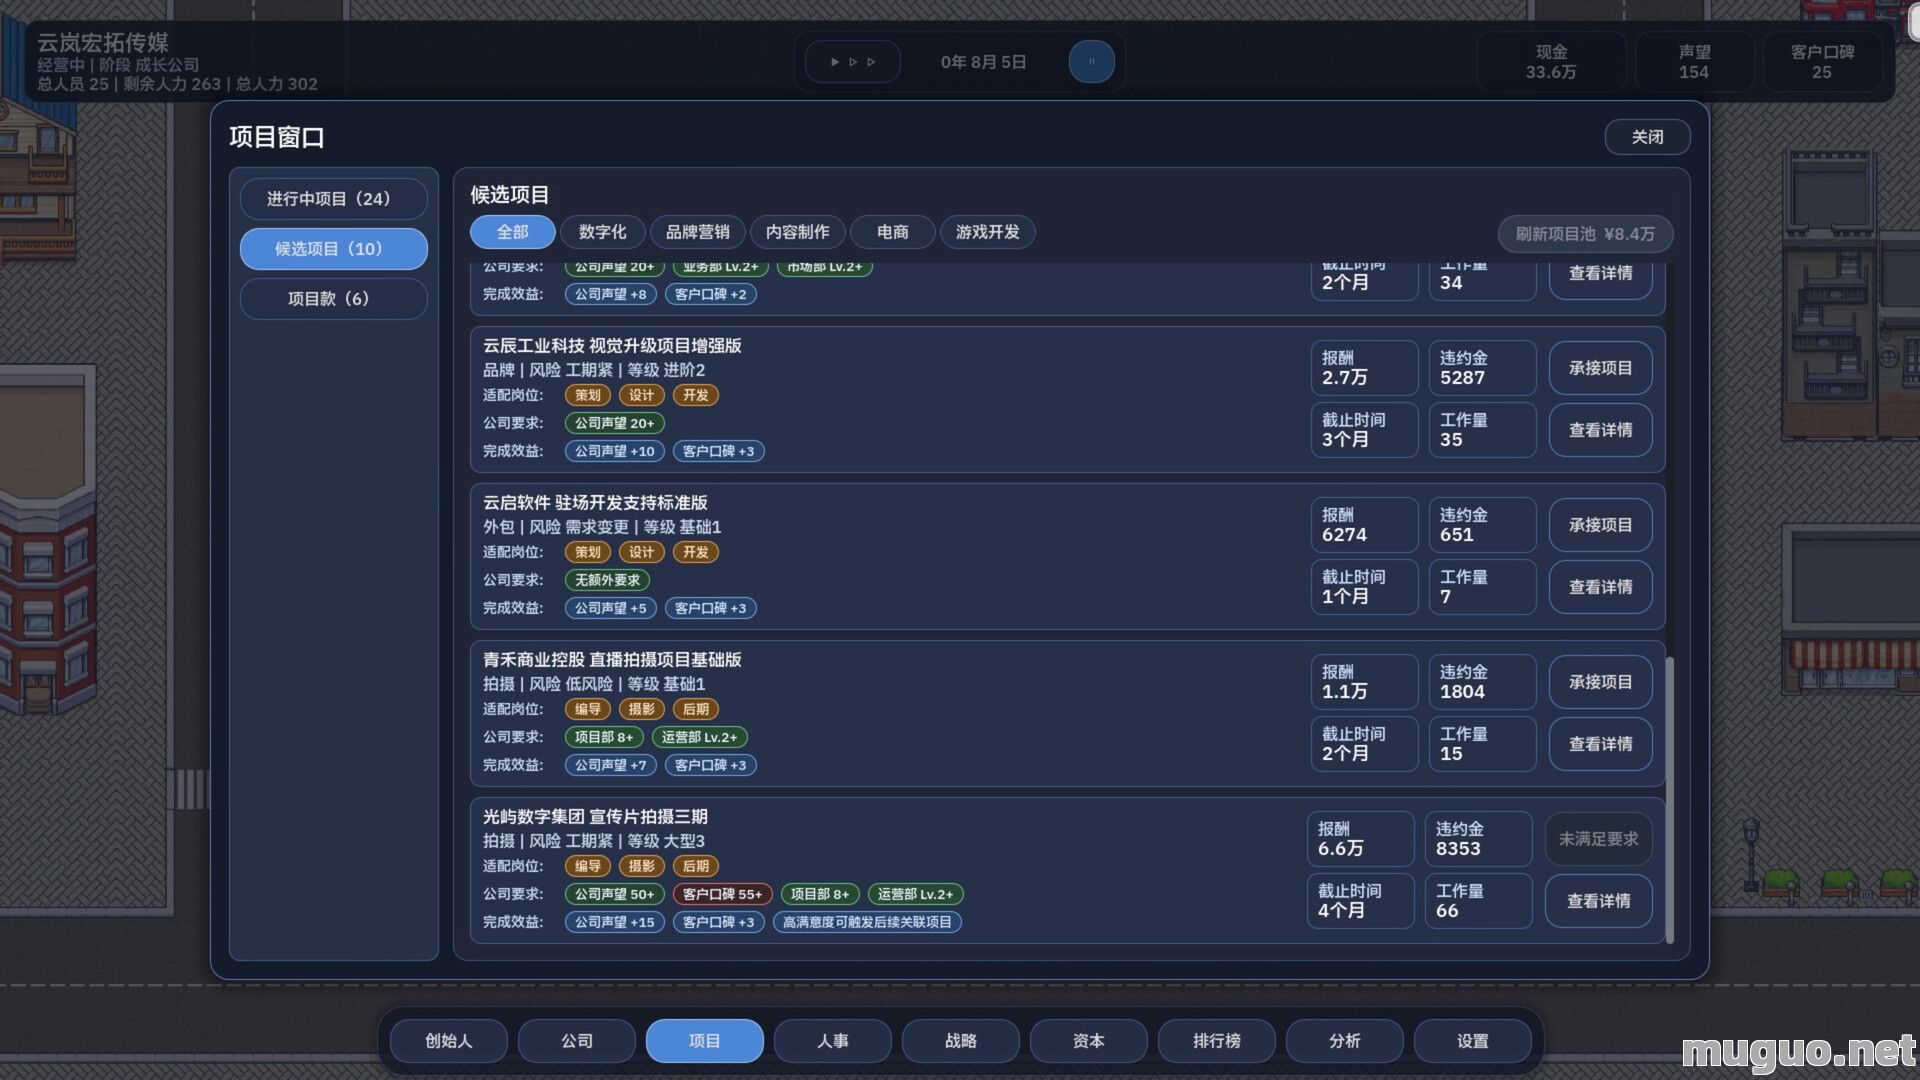Viewport: 1920px width, 1080px height.
Task: Filter candidates by 游戏开发
Action: point(987,232)
